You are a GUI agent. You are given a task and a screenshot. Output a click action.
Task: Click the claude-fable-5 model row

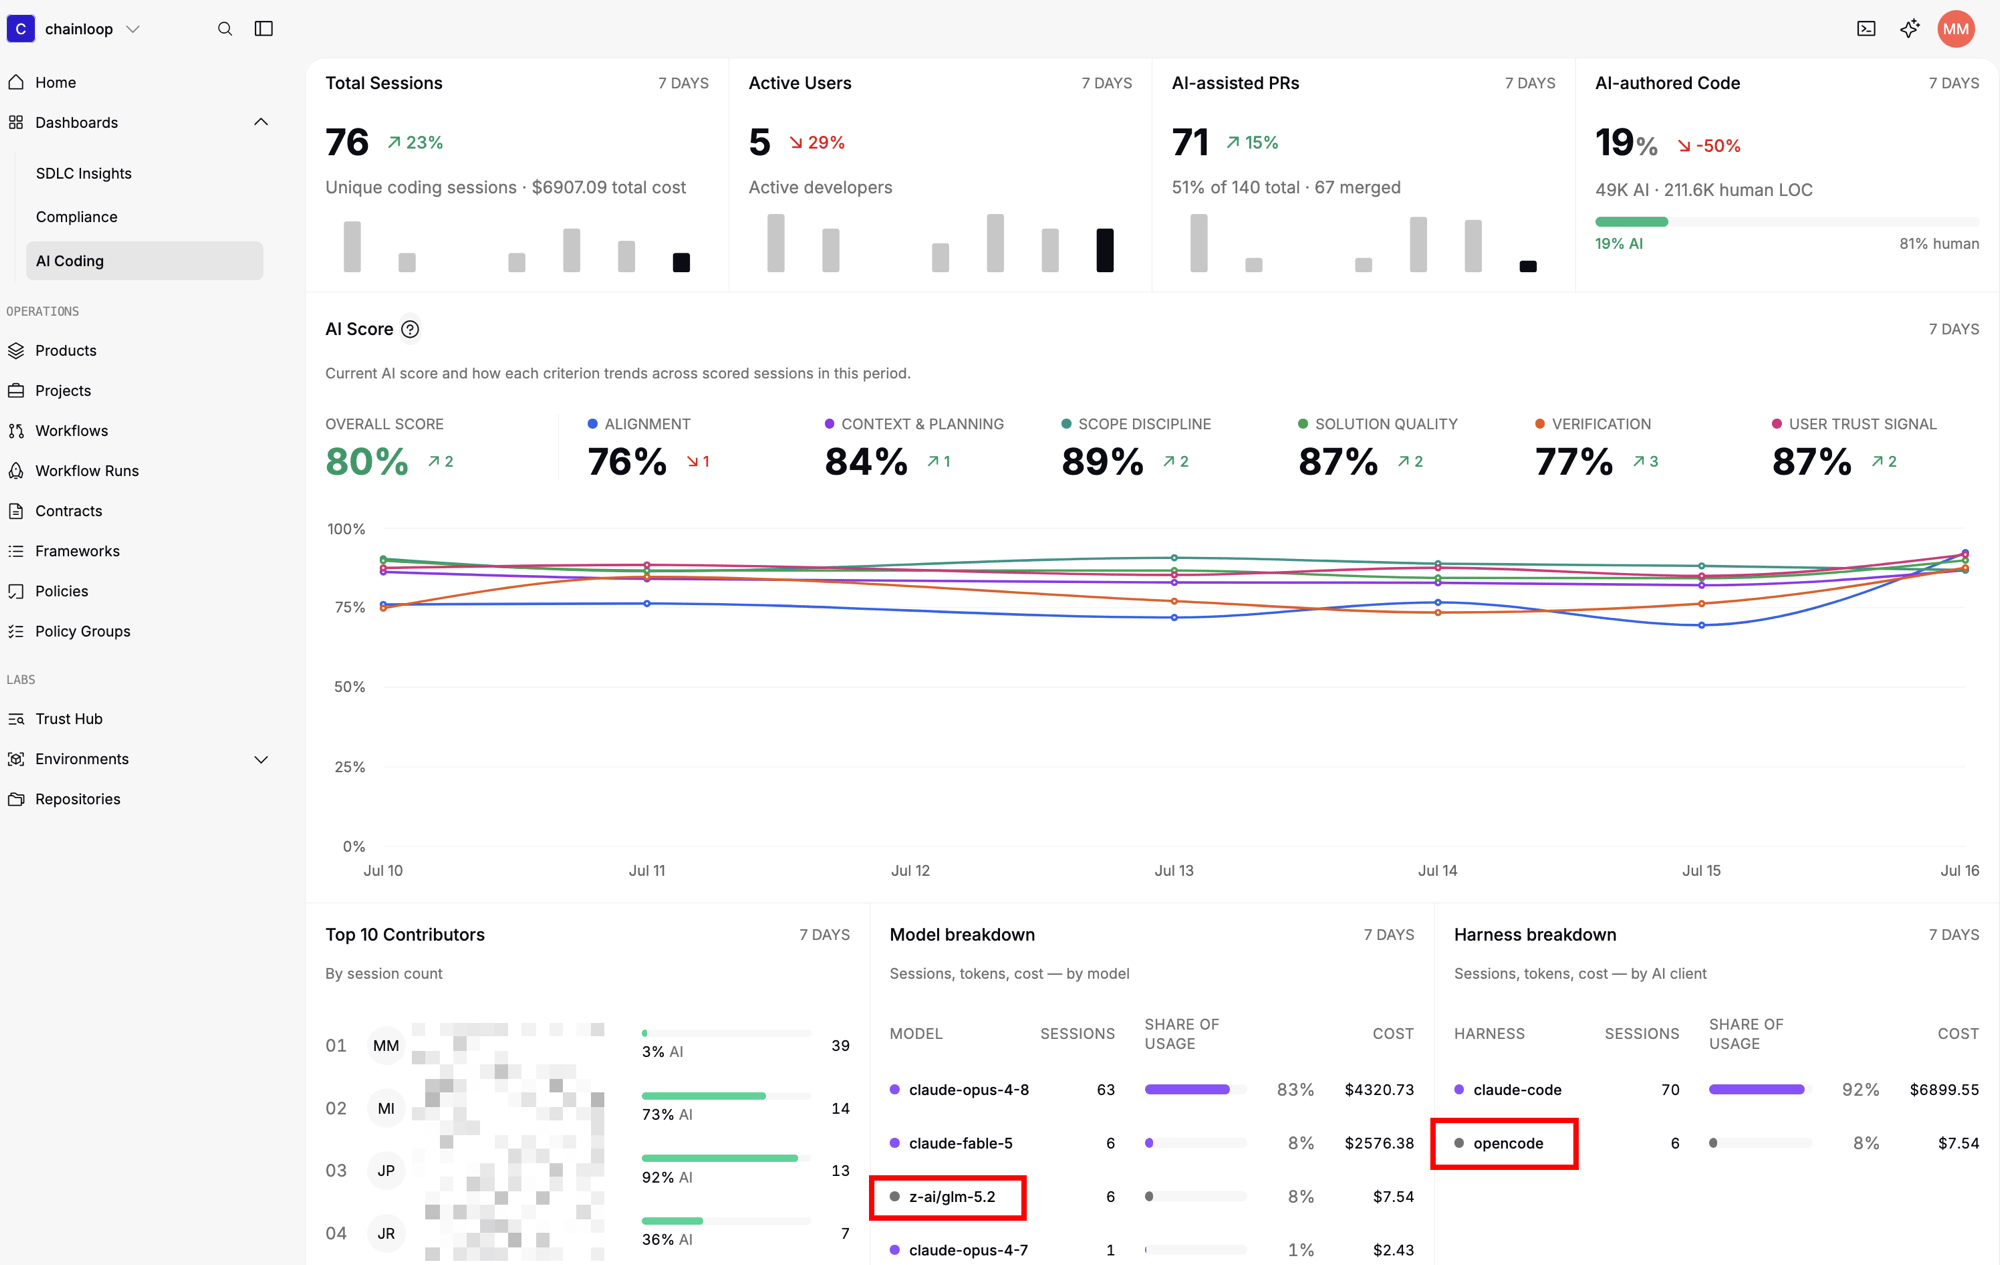point(1152,1143)
